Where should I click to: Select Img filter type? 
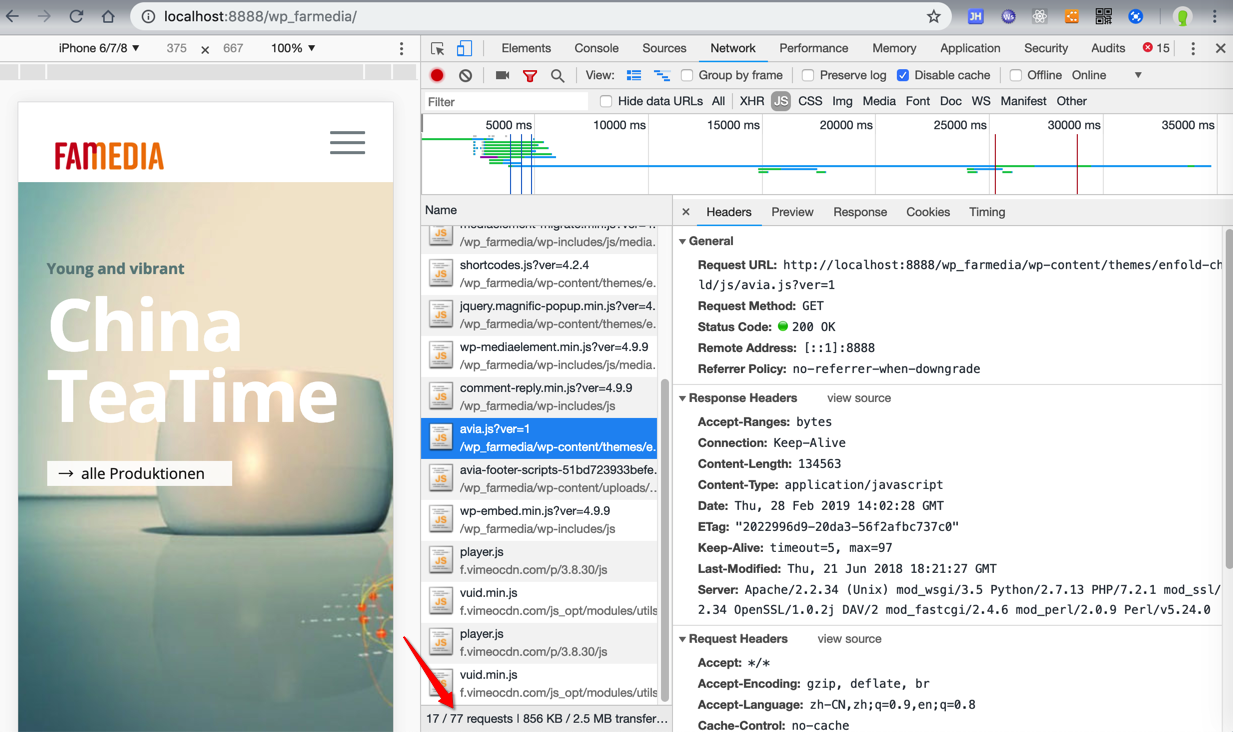[x=842, y=101]
